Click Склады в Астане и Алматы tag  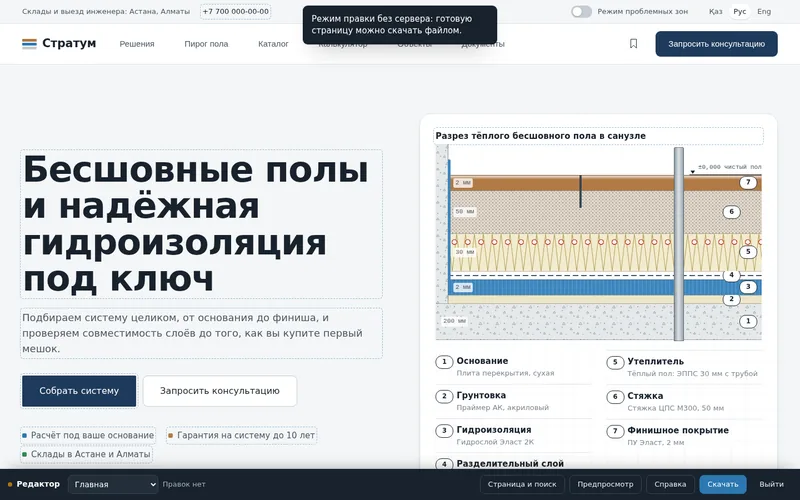click(x=87, y=454)
